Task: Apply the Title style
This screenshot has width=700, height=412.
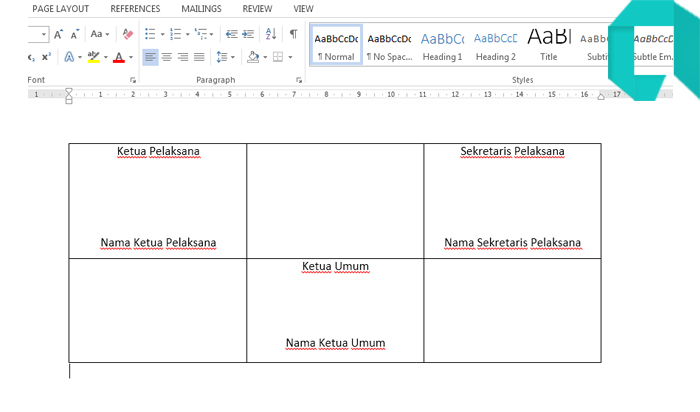Action: [549, 45]
